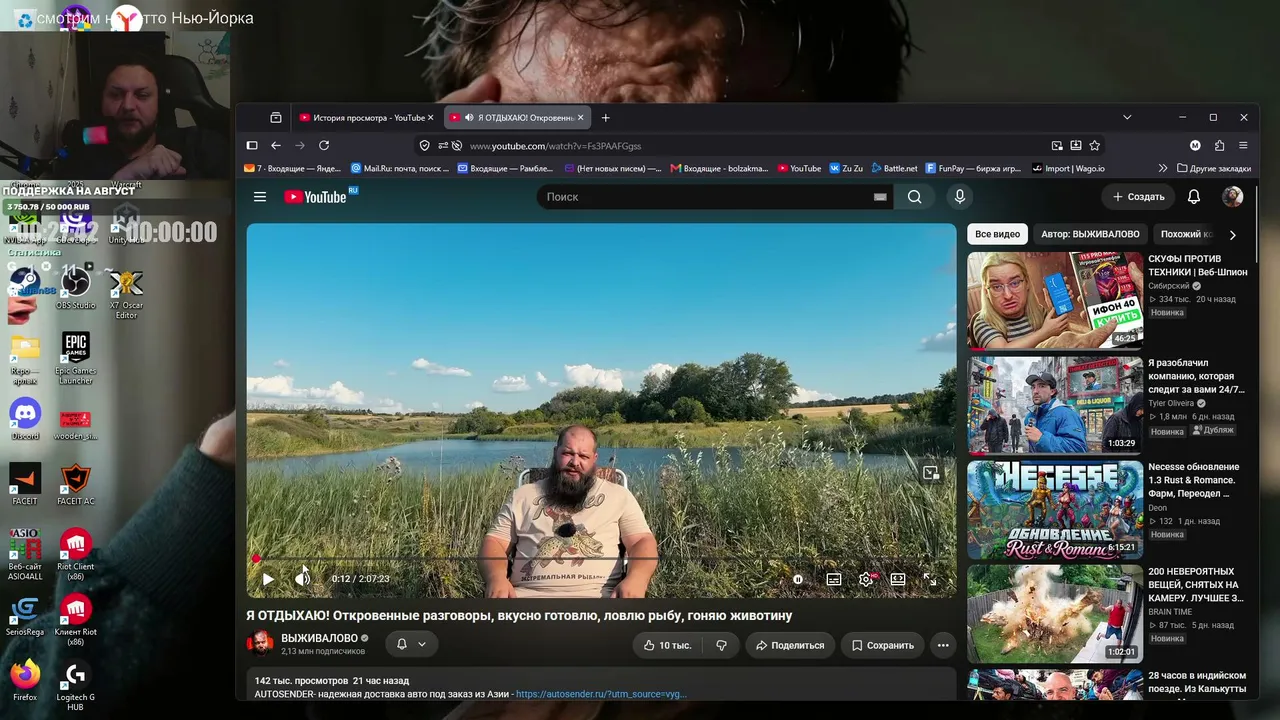
Task: Click the 'Создать' create button
Action: point(1138,197)
